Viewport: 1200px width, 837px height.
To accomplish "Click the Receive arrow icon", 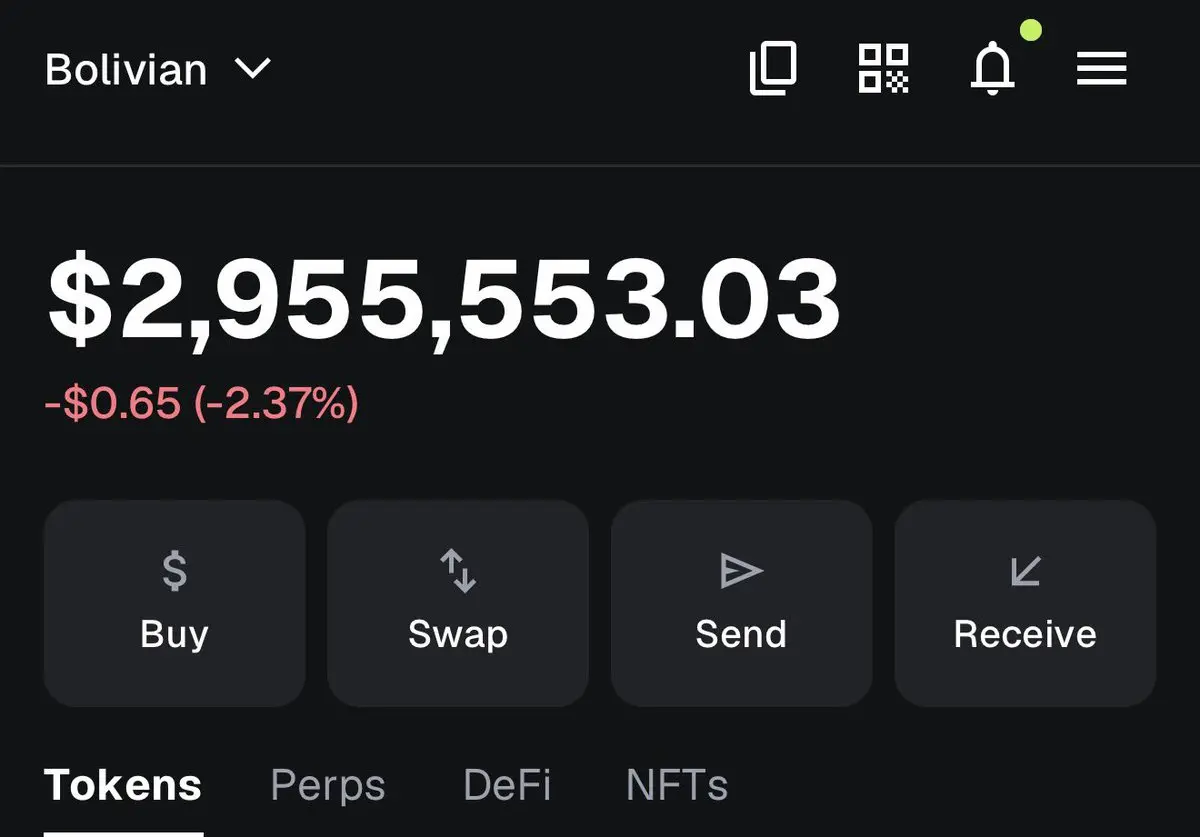I will click(x=1025, y=571).
